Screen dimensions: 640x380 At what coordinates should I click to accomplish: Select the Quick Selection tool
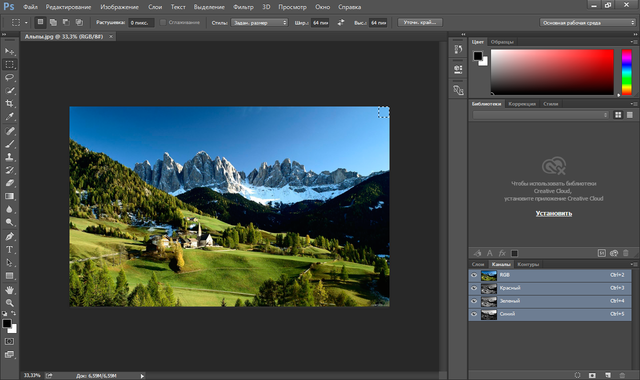tap(9, 90)
